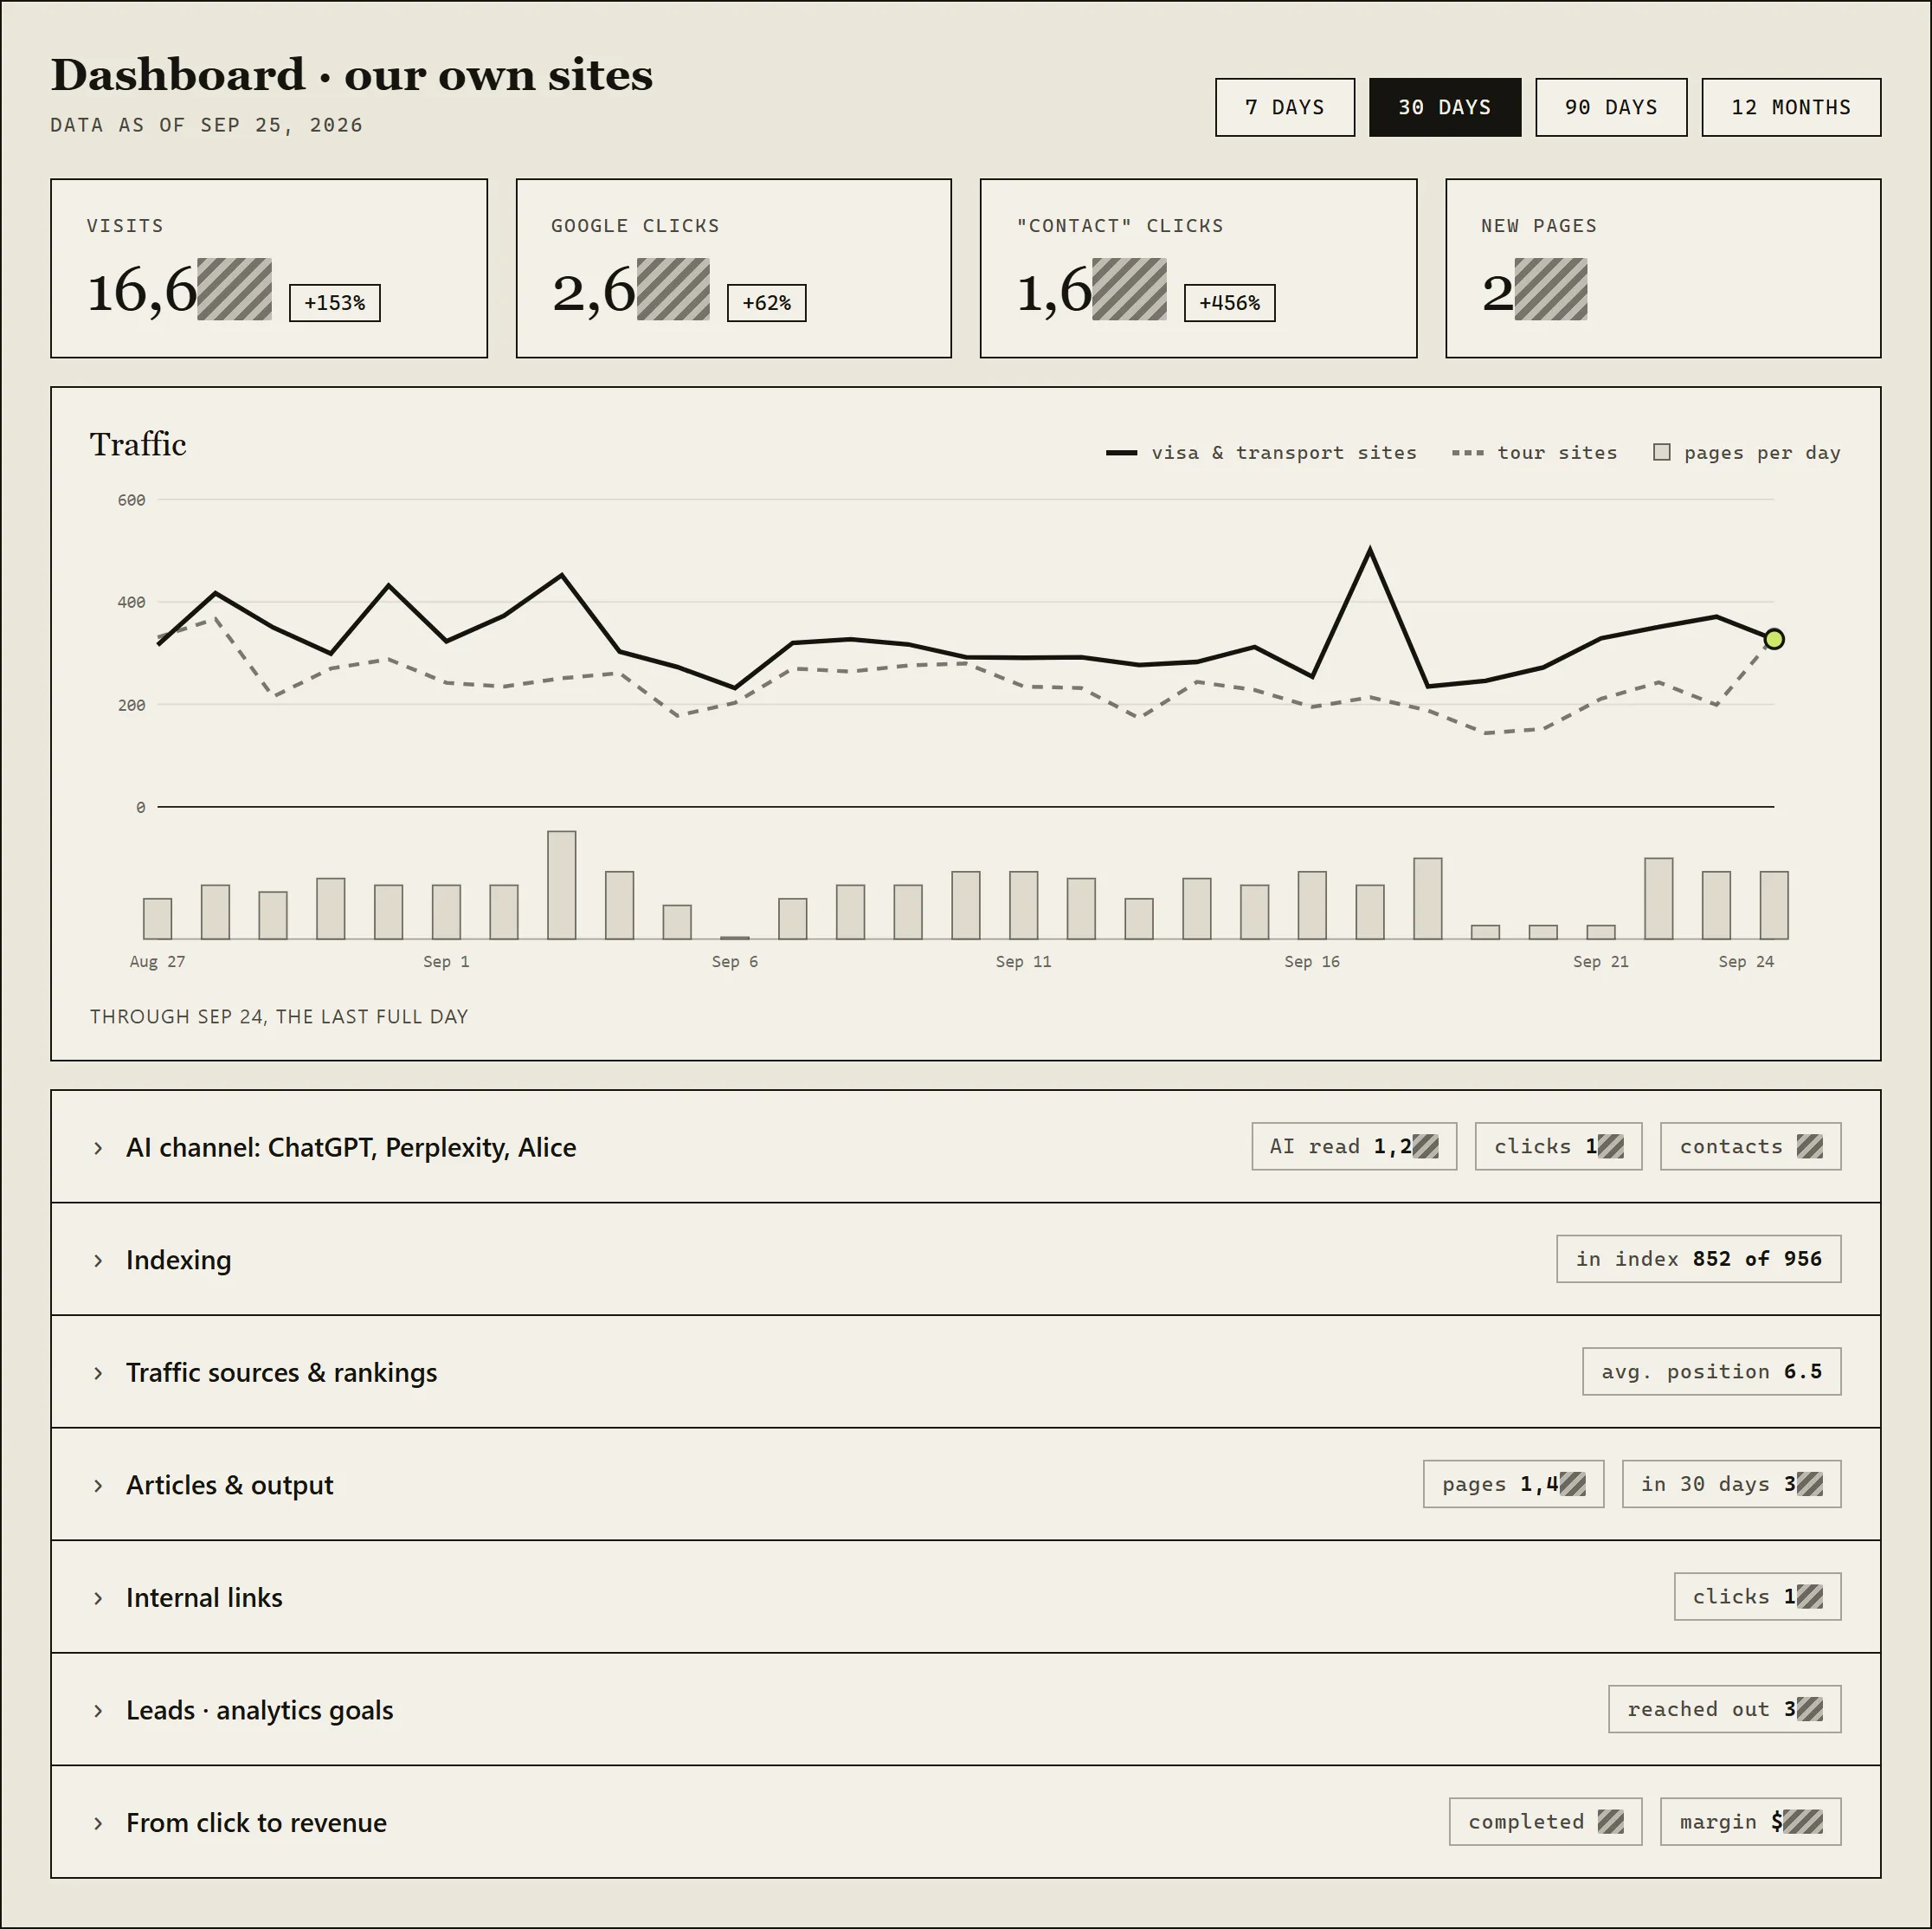This screenshot has width=1932, height=1929.
Task: Click the in 30 days chip
Action: pos(1731,1483)
